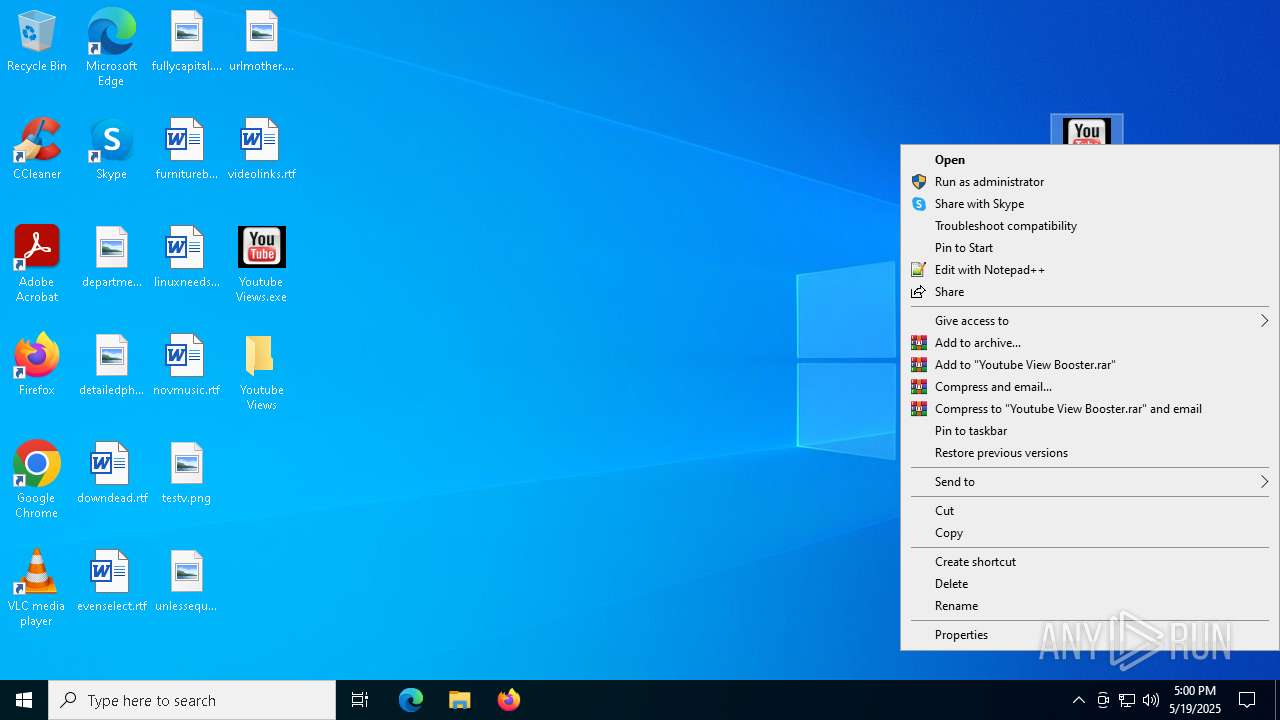Image resolution: width=1280 pixels, height=720 pixels.
Task: Choose Create shortcut
Action: point(1090,562)
